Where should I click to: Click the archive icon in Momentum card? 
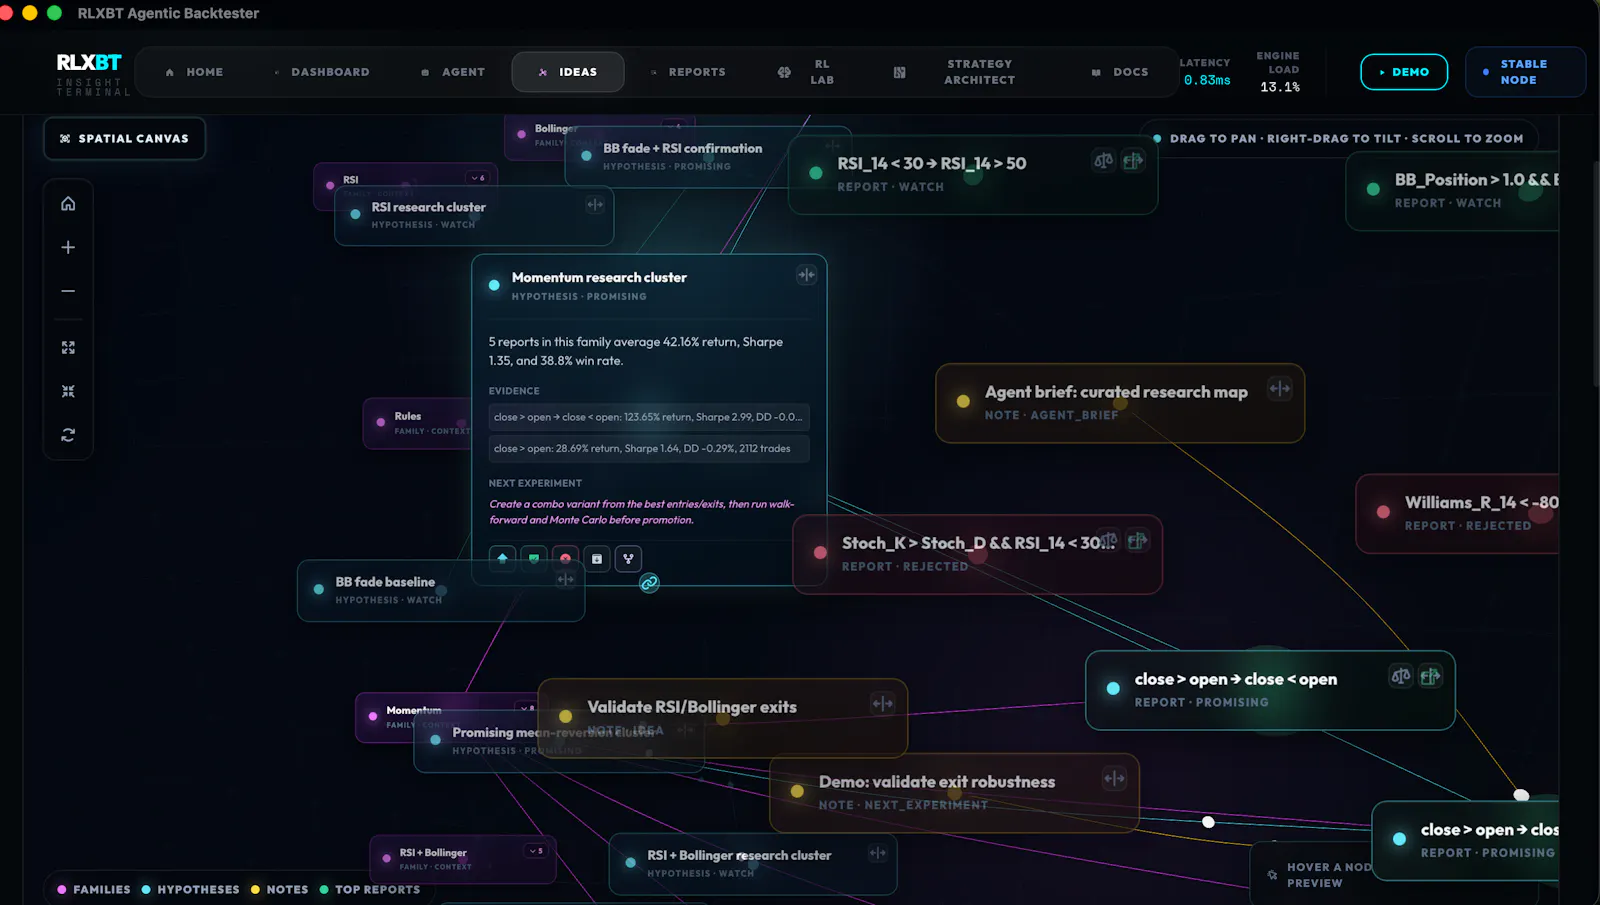pyautogui.click(x=597, y=558)
